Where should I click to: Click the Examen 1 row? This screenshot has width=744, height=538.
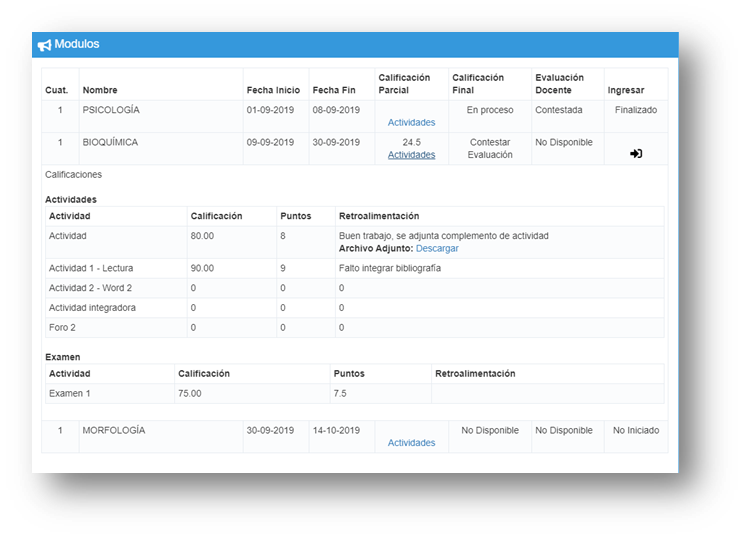(355, 394)
